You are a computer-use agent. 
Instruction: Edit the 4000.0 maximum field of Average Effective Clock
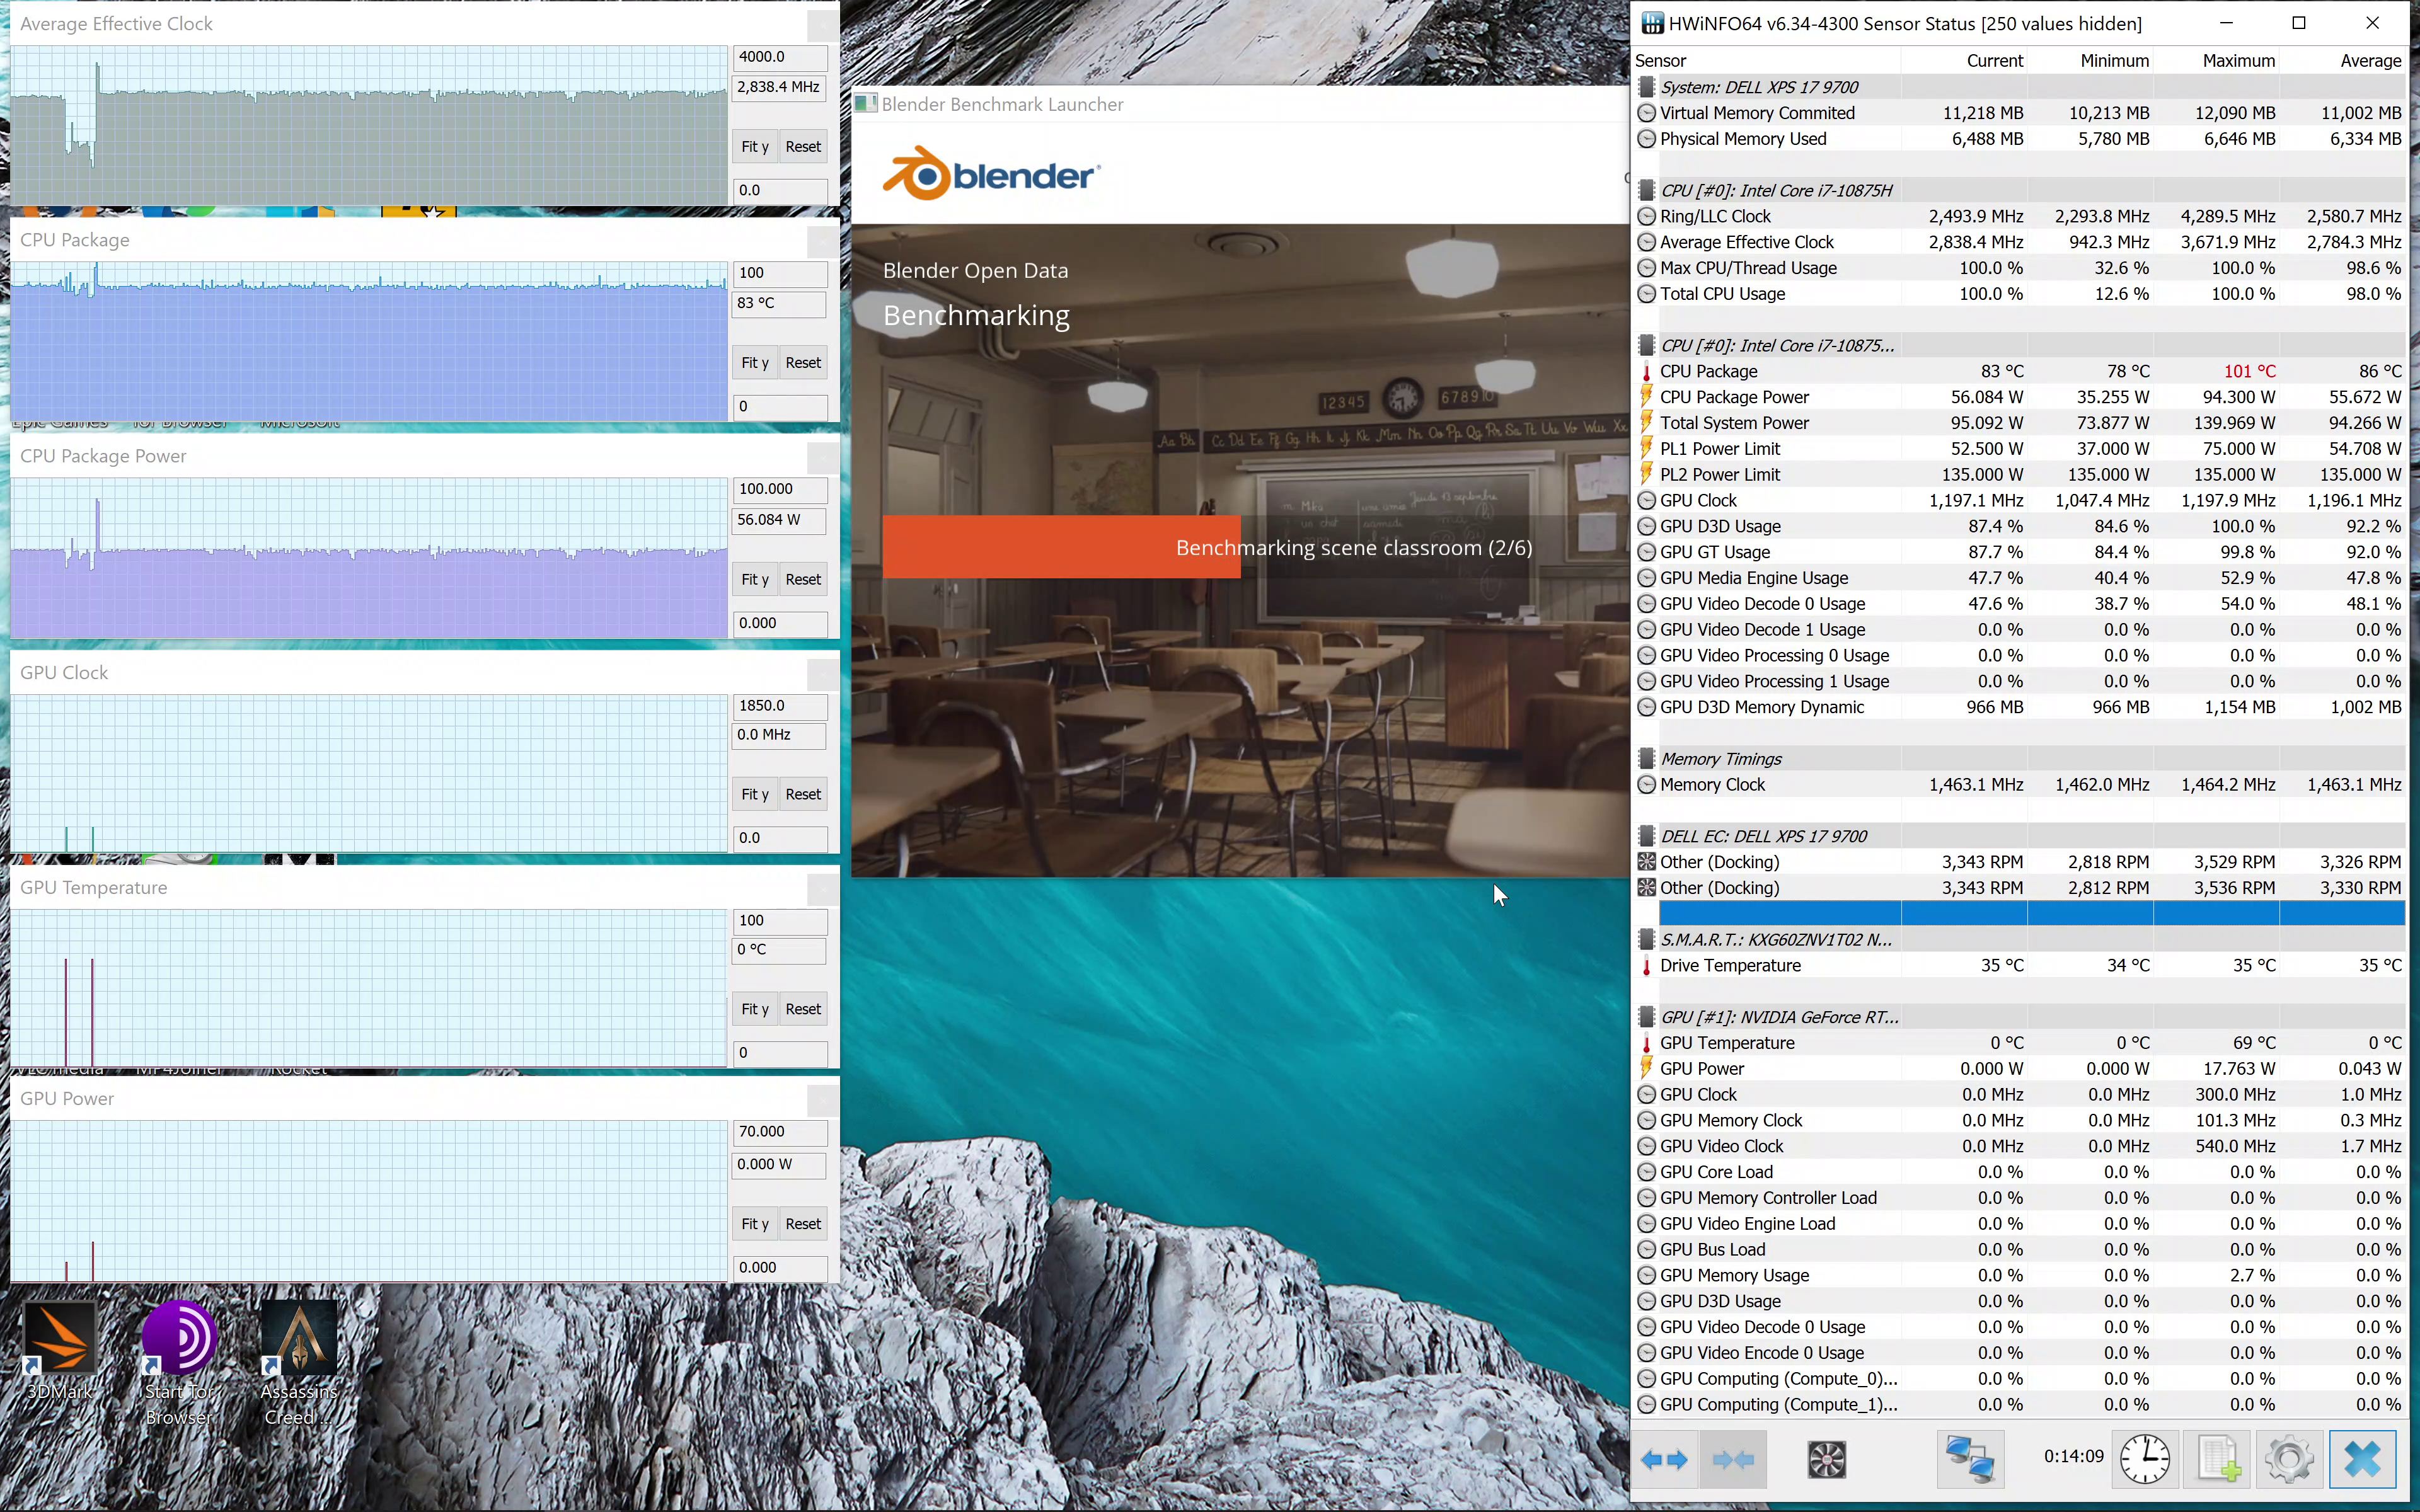pos(780,57)
